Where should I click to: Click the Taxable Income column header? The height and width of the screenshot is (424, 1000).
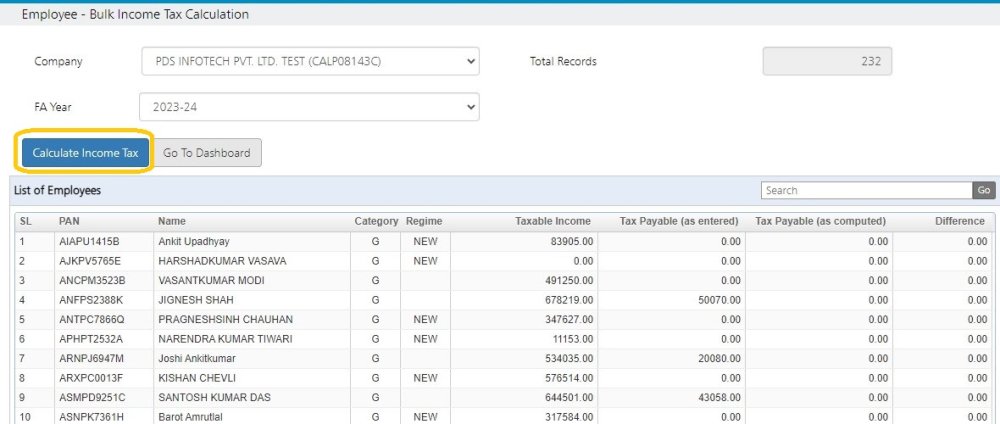(553, 221)
